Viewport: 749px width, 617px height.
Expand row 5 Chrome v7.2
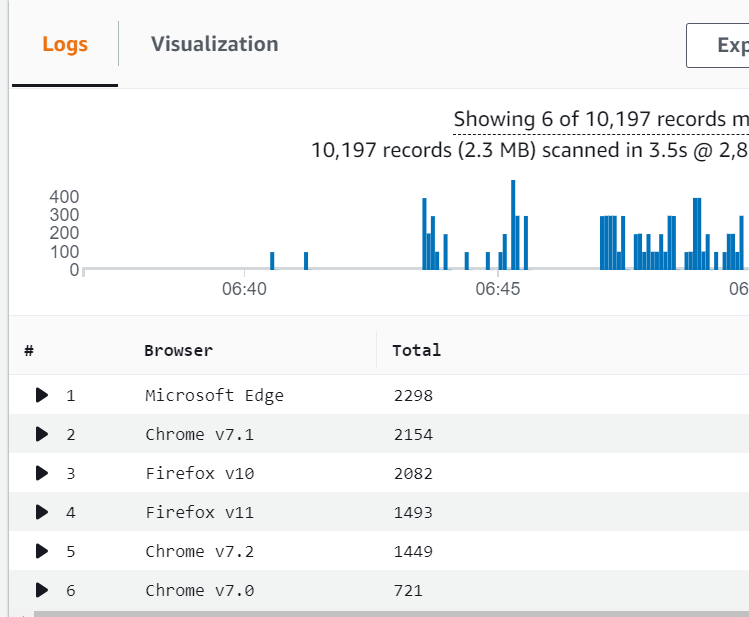(x=42, y=551)
